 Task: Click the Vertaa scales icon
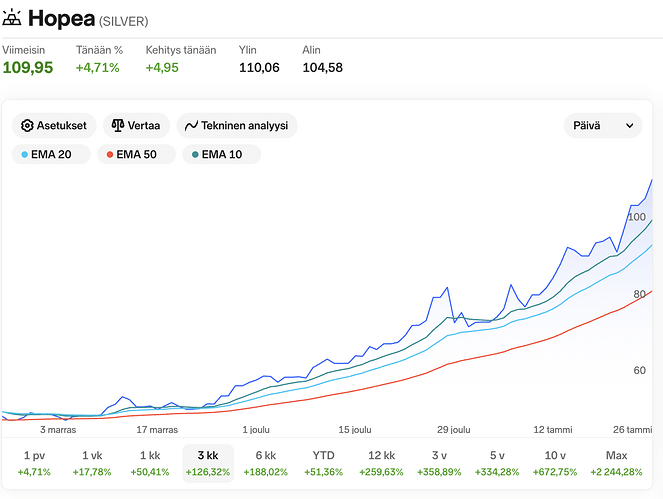(118, 126)
